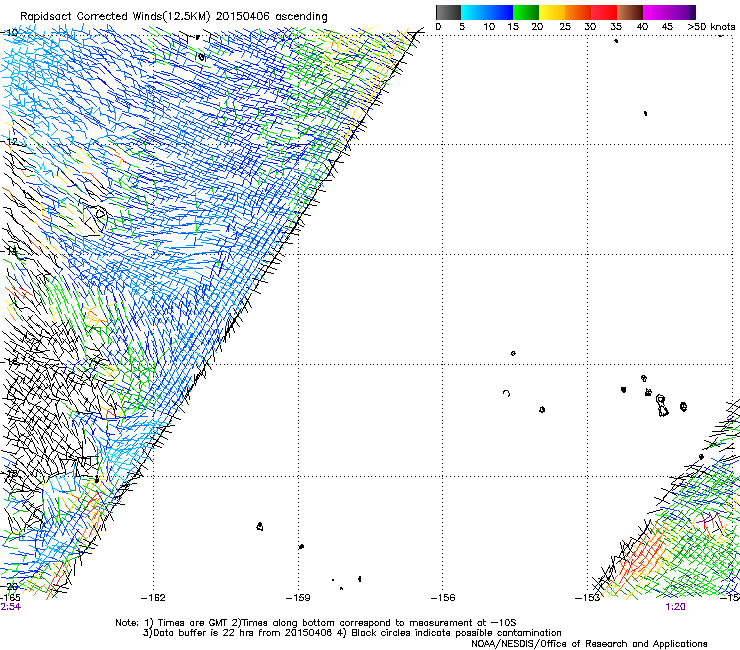Click the green 15-20 knots legend color
This screenshot has height=650, width=740.
point(526,12)
